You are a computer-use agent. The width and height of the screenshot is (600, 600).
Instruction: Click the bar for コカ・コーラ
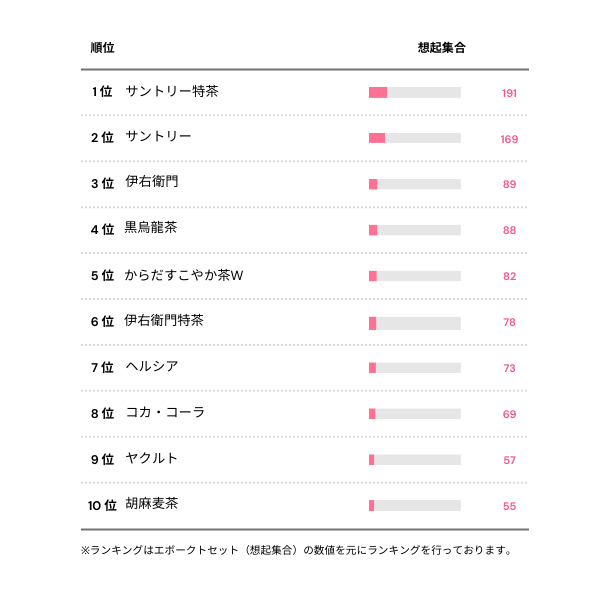tap(414, 414)
